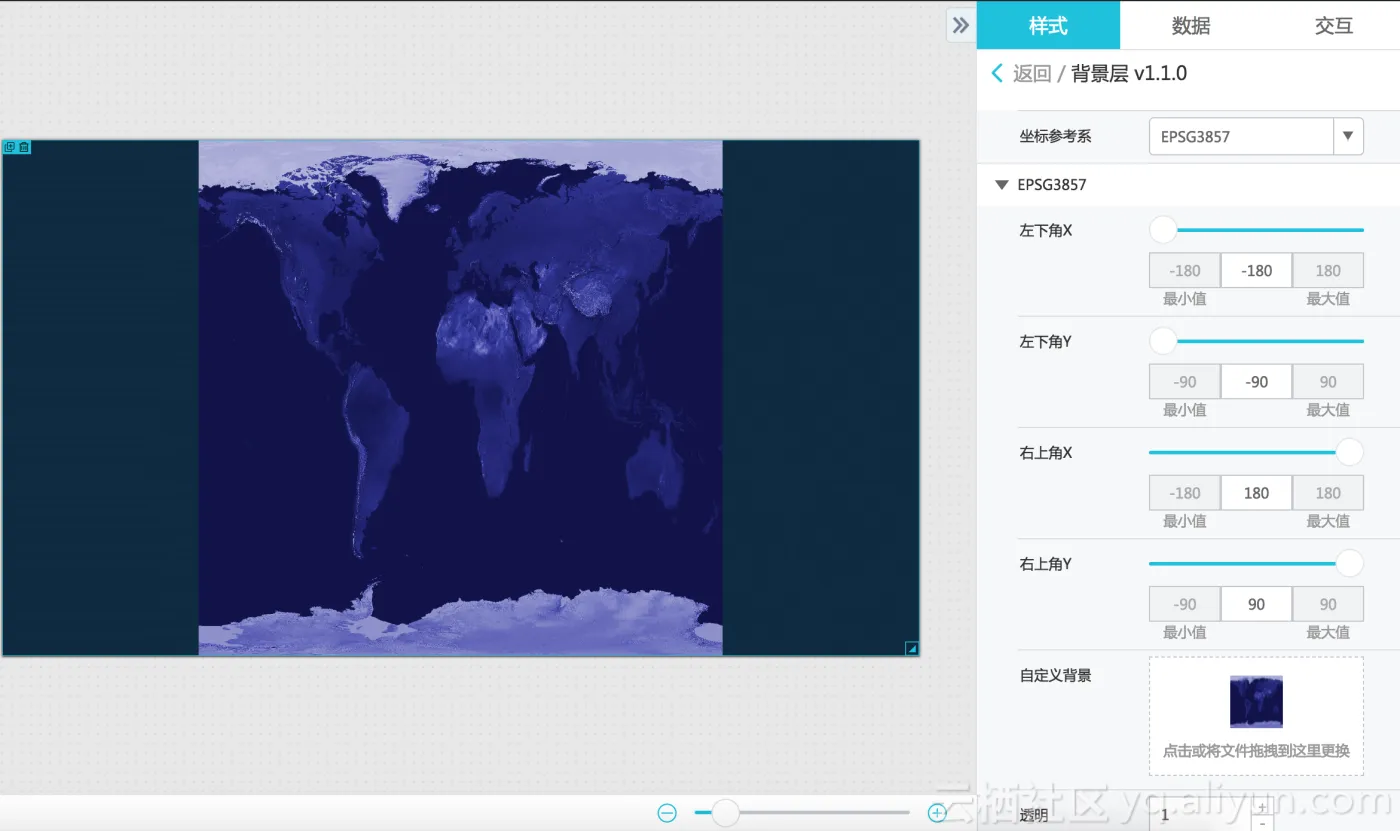Click the 右上角Y label
Viewport: 1400px width, 831px height.
pos(1046,563)
